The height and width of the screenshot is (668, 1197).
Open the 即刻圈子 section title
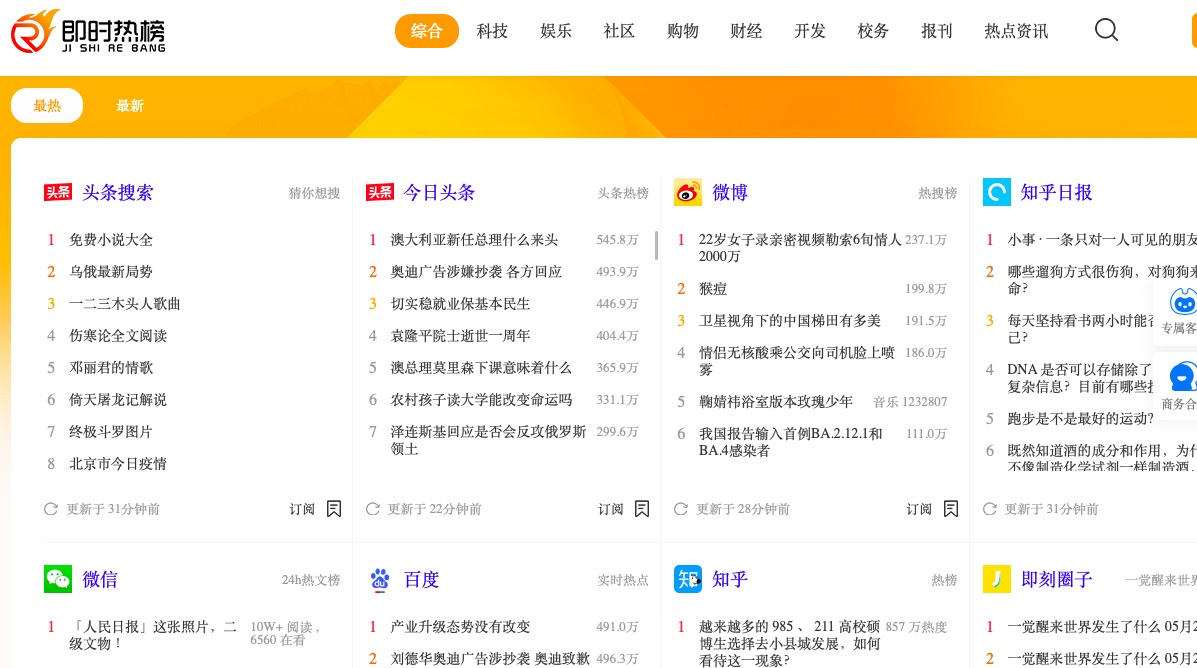pos(1057,579)
